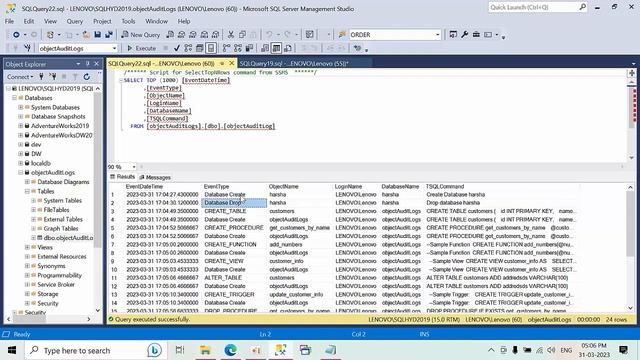Click the CREATE_TRIGGER cell in row 13

point(234,294)
